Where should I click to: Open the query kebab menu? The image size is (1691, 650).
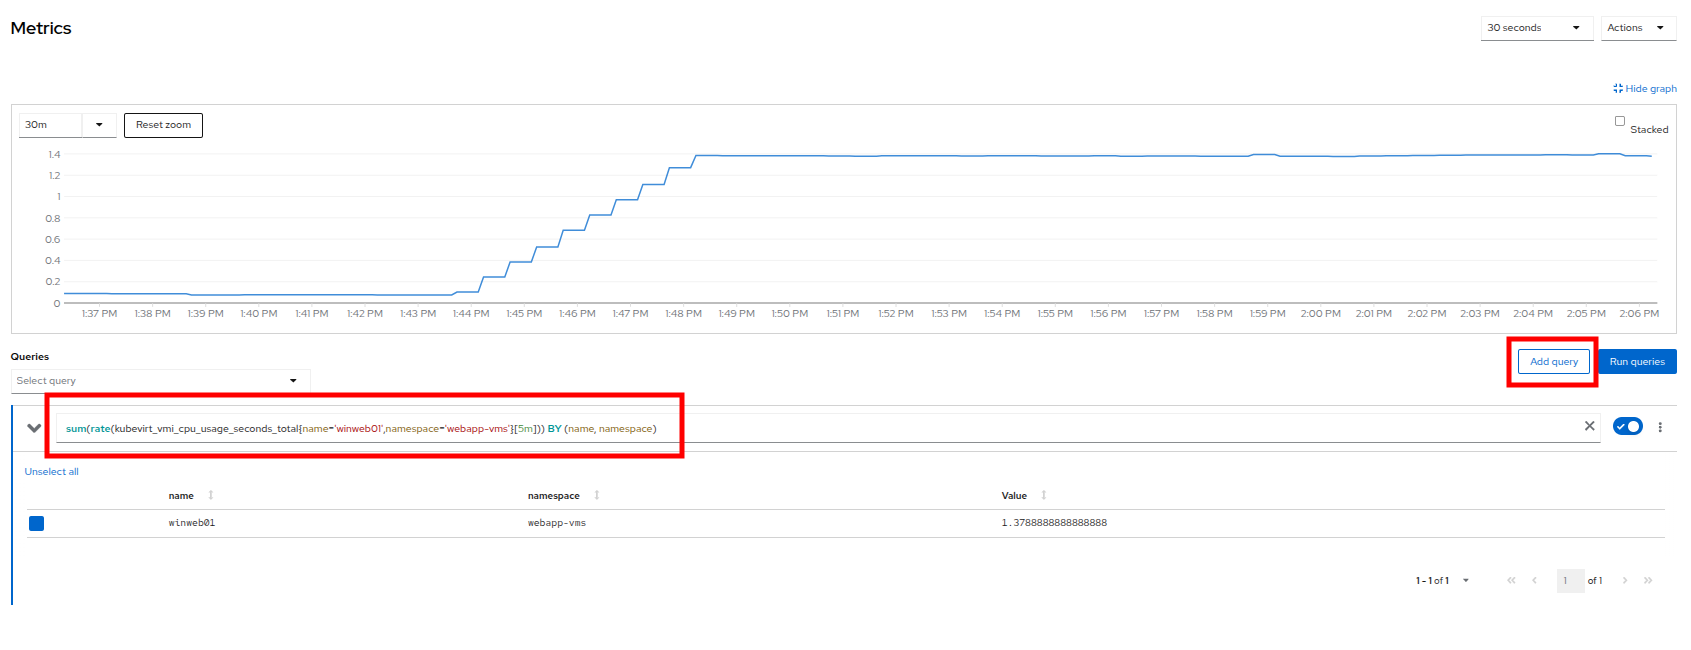1660,427
